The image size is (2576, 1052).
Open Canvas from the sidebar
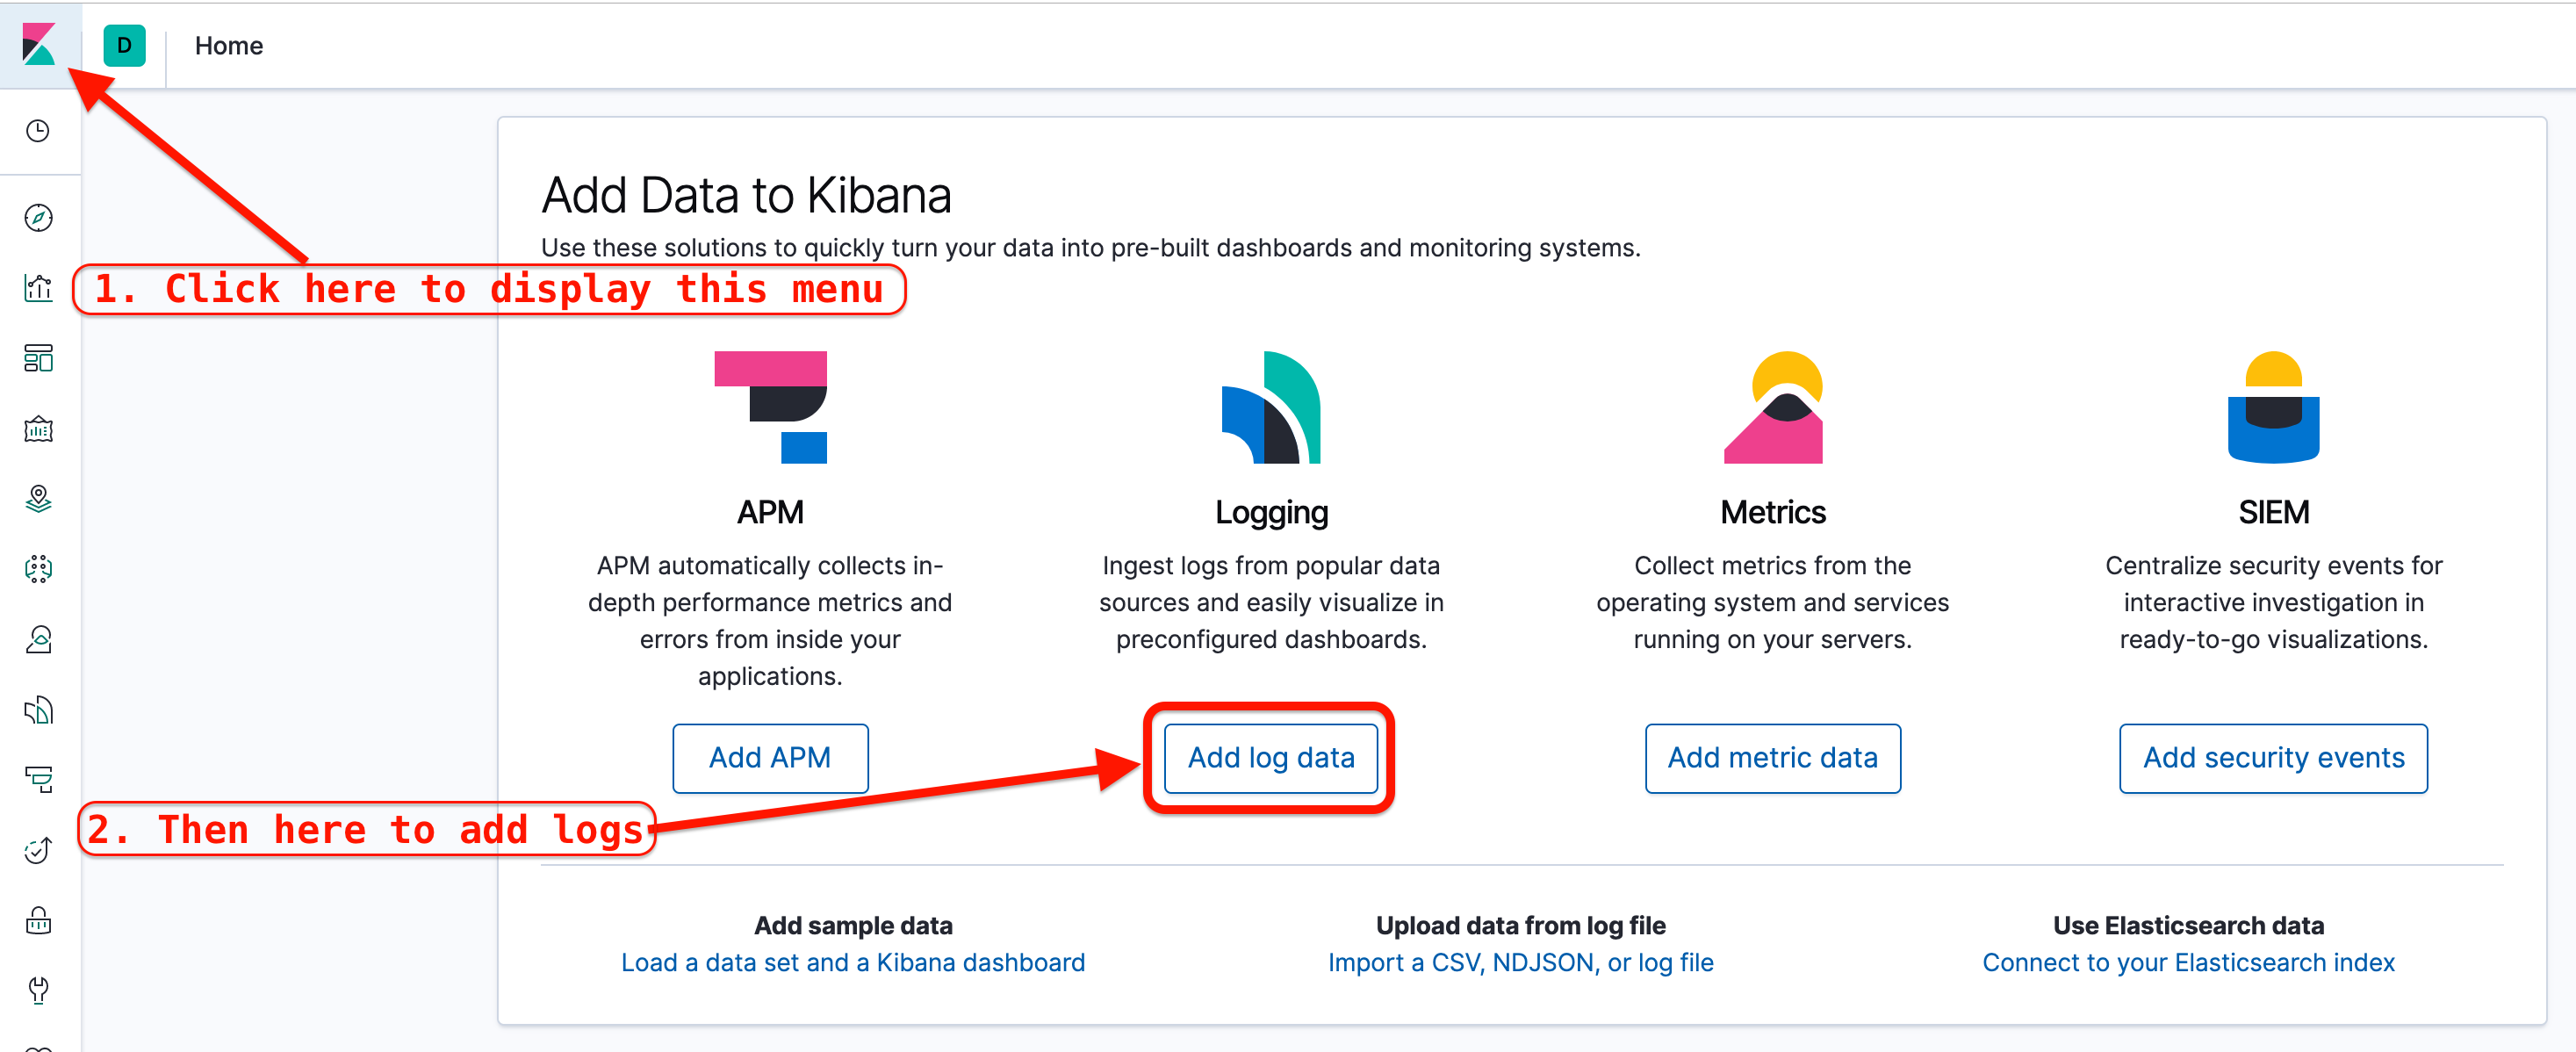pyautogui.click(x=38, y=429)
